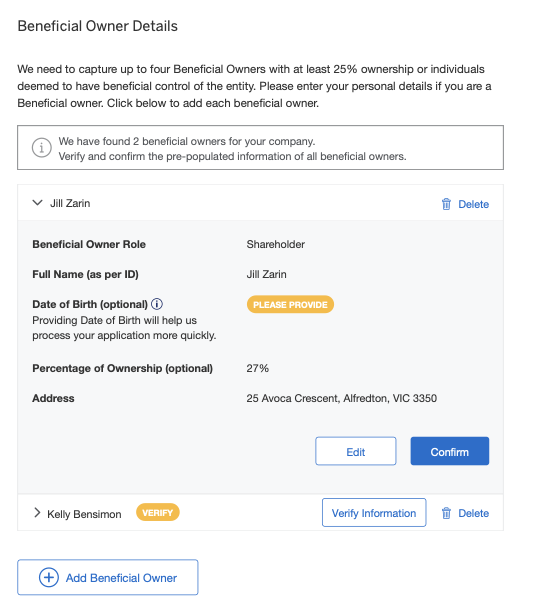This screenshot has height=612, width=538.
Task: Click the Verify Information button
Action: (x=374, y=512)
